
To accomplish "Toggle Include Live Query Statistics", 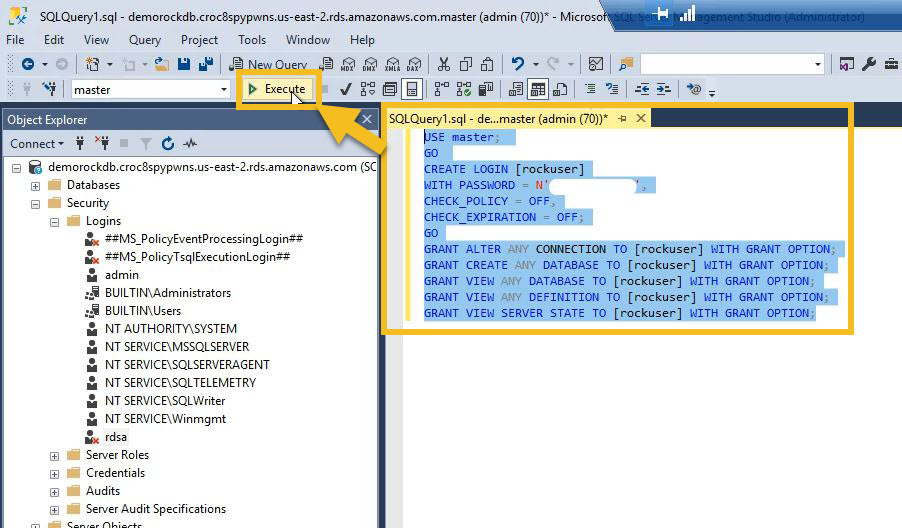I will [464, 89].
